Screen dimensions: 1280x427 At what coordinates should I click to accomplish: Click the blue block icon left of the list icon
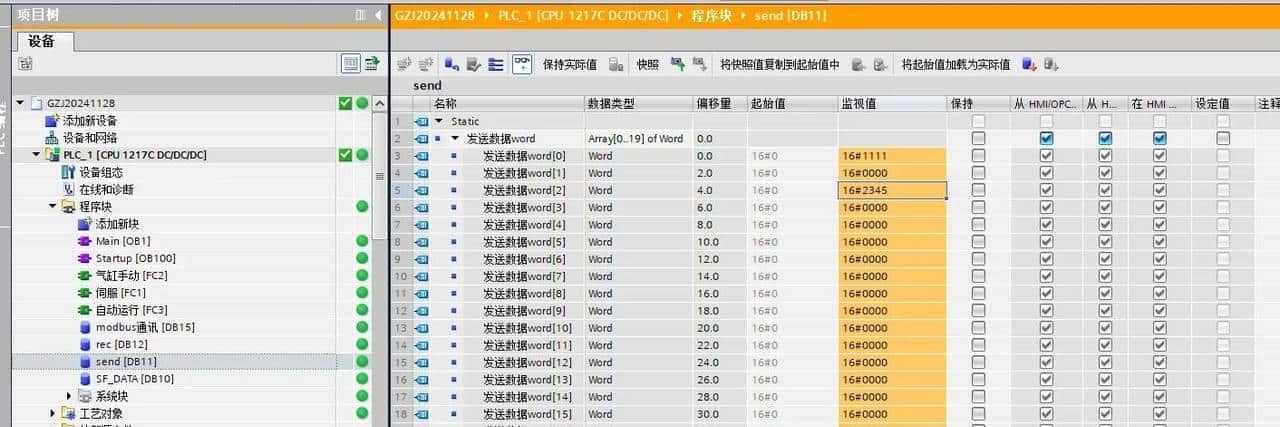click(452, 64)
